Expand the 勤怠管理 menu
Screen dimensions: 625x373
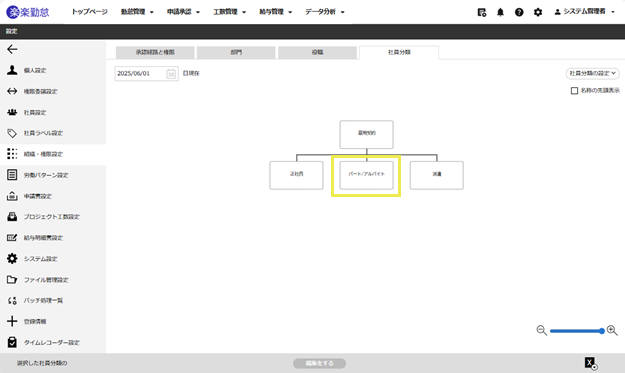pos(137,12)
